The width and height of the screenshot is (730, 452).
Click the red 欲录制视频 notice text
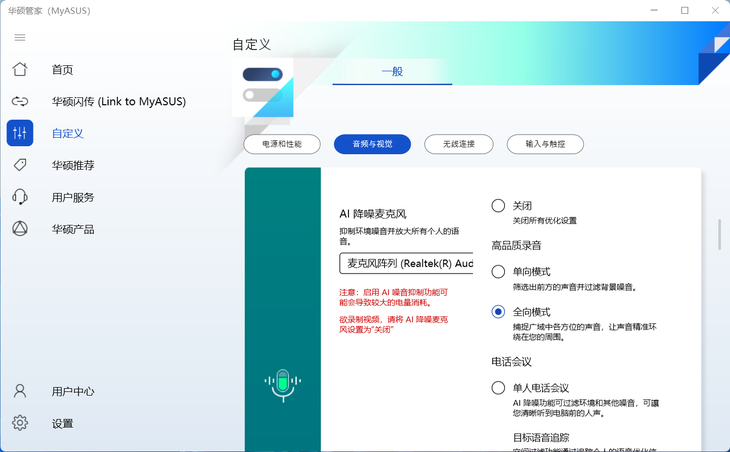[393, 324]
